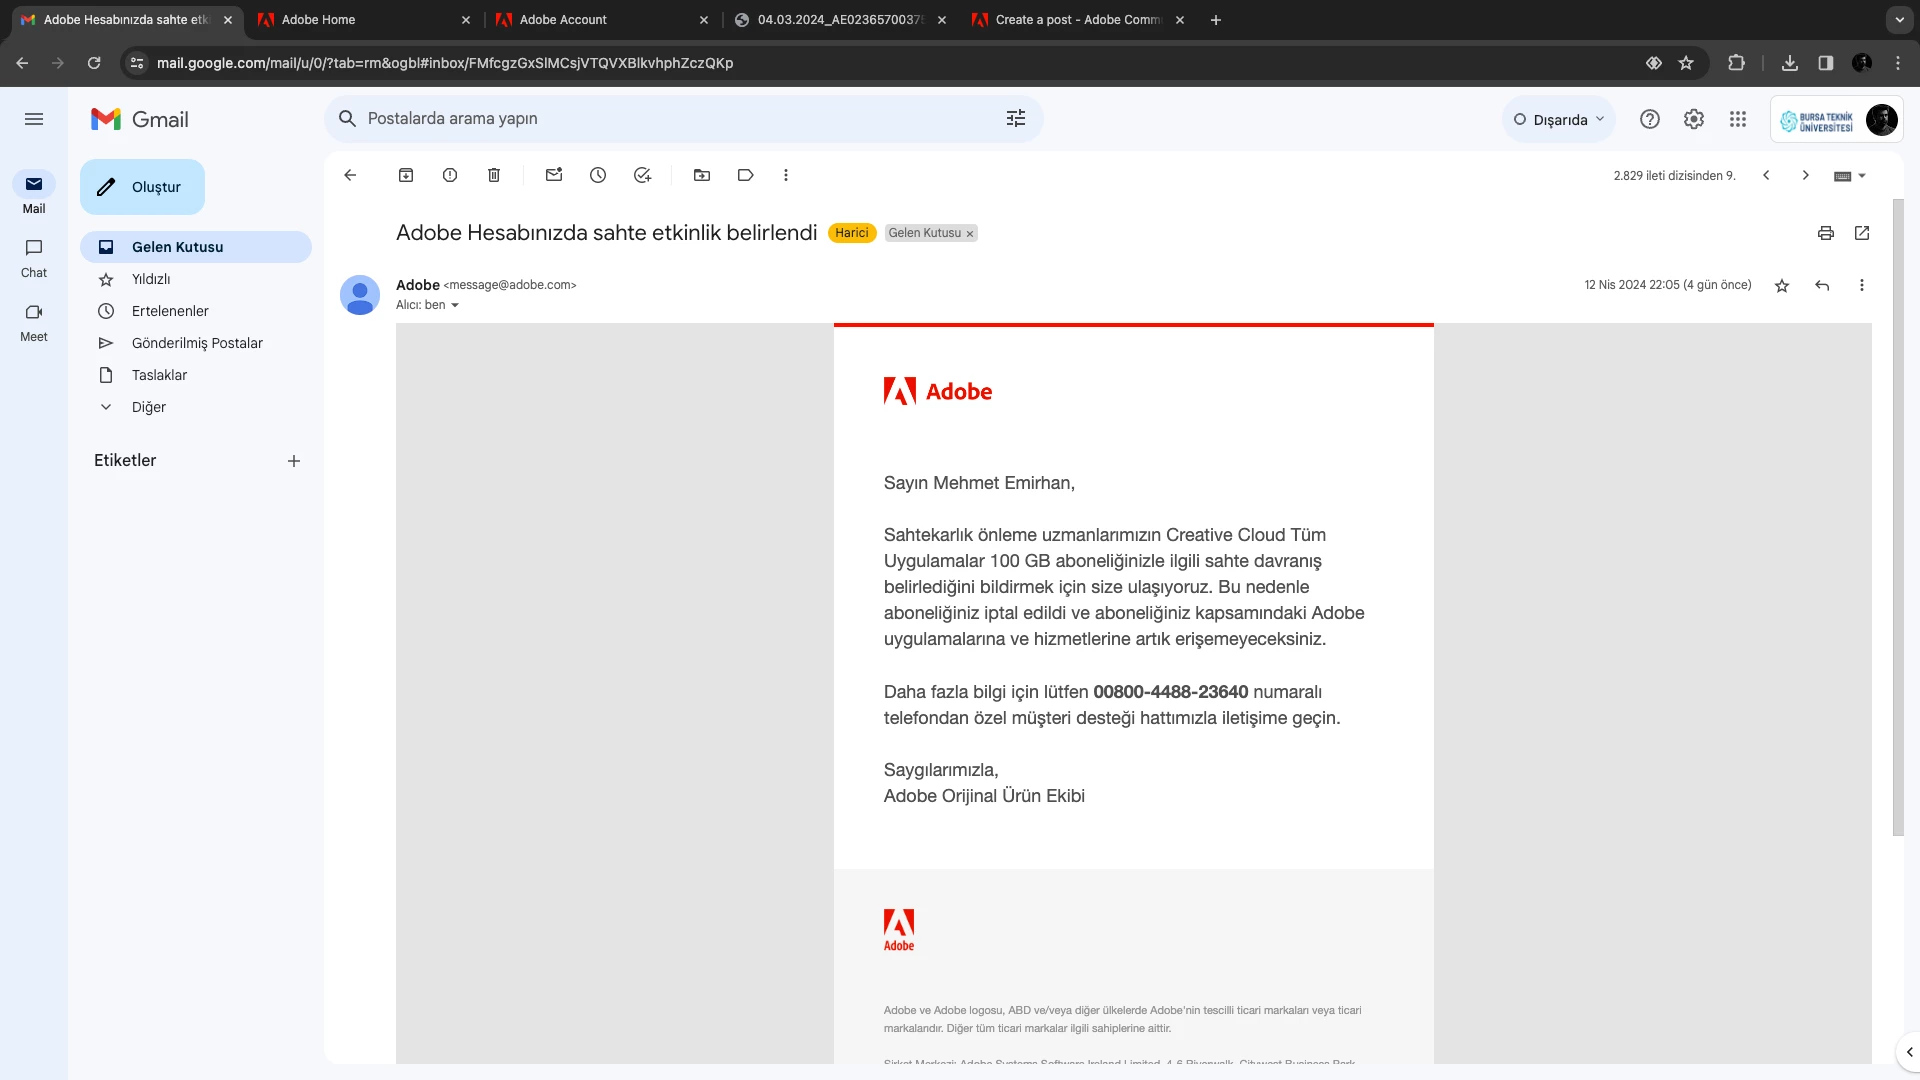Open the Ertelenenler folder
This screenshot has width=1920, height=1080.
pyautogui.click(x=196, y=311)
